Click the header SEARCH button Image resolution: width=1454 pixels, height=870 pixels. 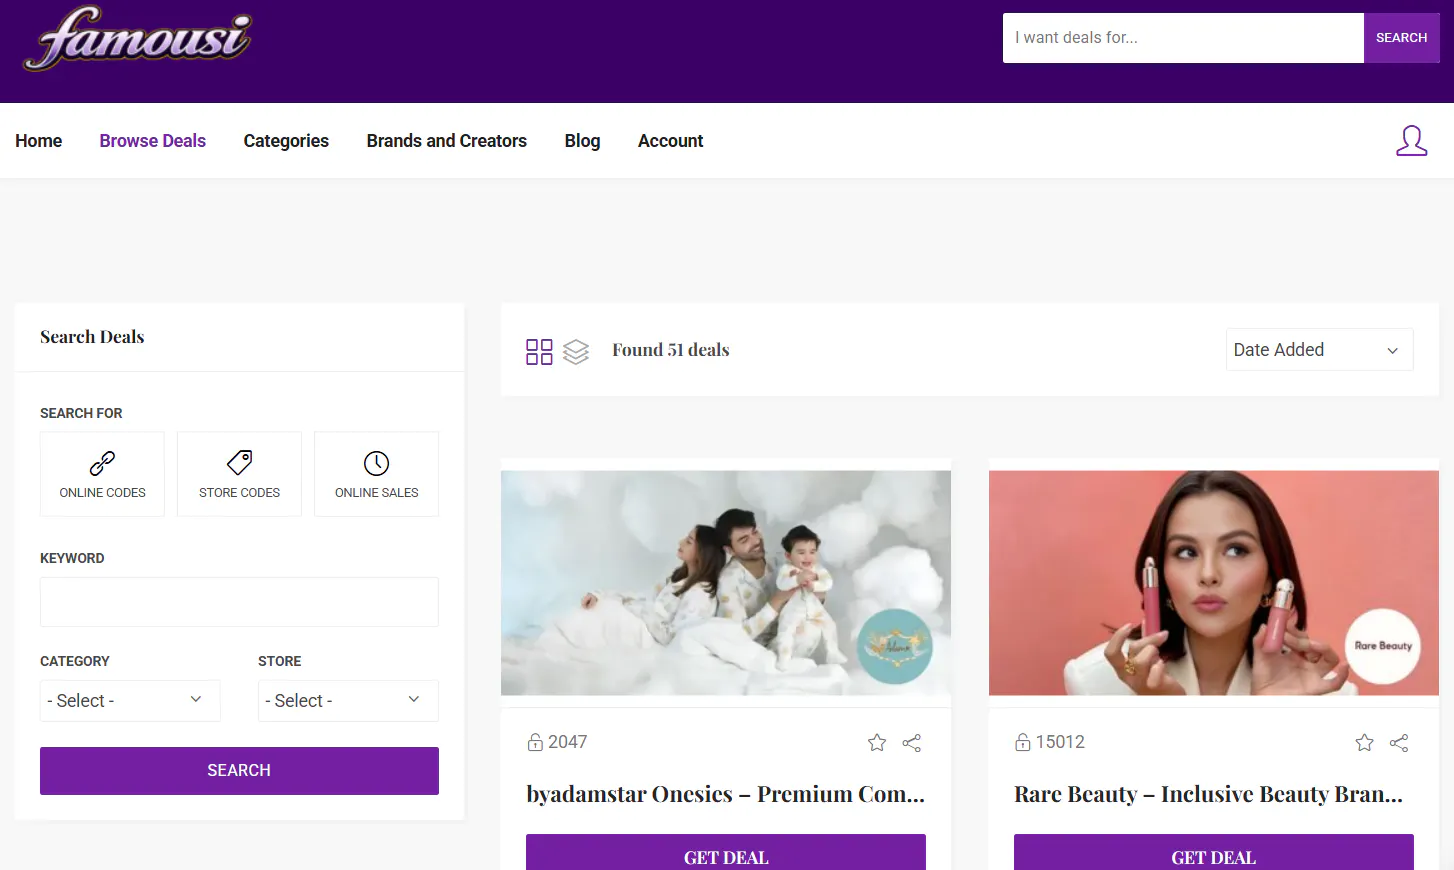[x=1401, y=38]
